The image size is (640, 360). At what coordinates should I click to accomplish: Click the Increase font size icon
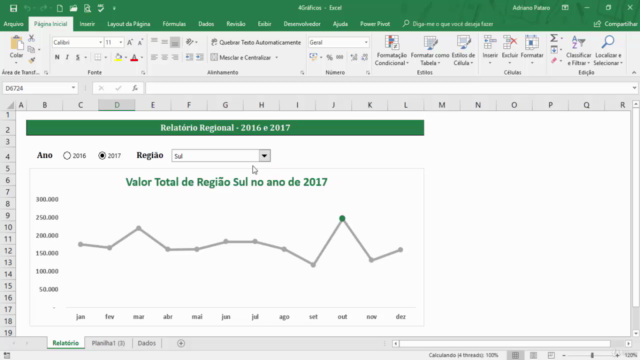130,42
